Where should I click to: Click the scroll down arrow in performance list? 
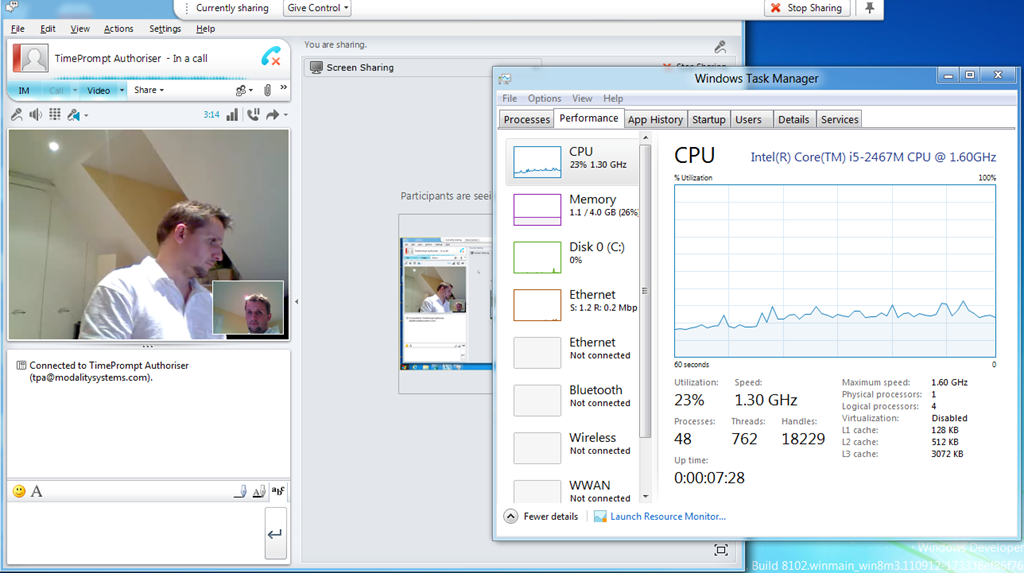click(x=645, y=497)
